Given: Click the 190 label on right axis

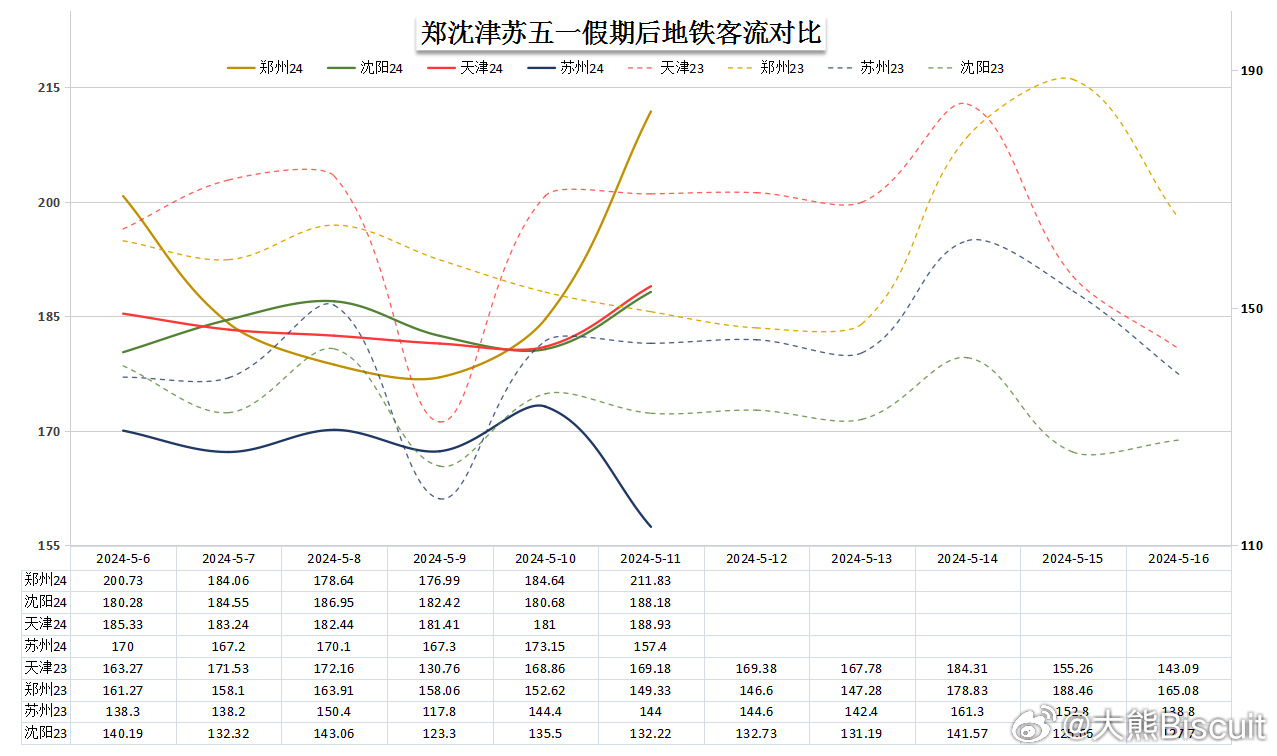Looking at the screenshot, I should [x=1251, y=71].
